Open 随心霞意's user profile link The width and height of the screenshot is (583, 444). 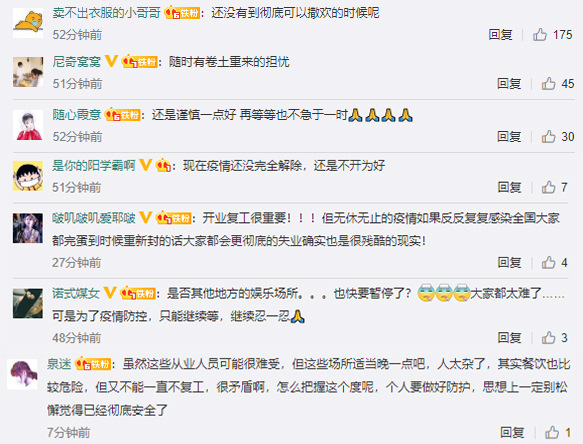(77, 115)
